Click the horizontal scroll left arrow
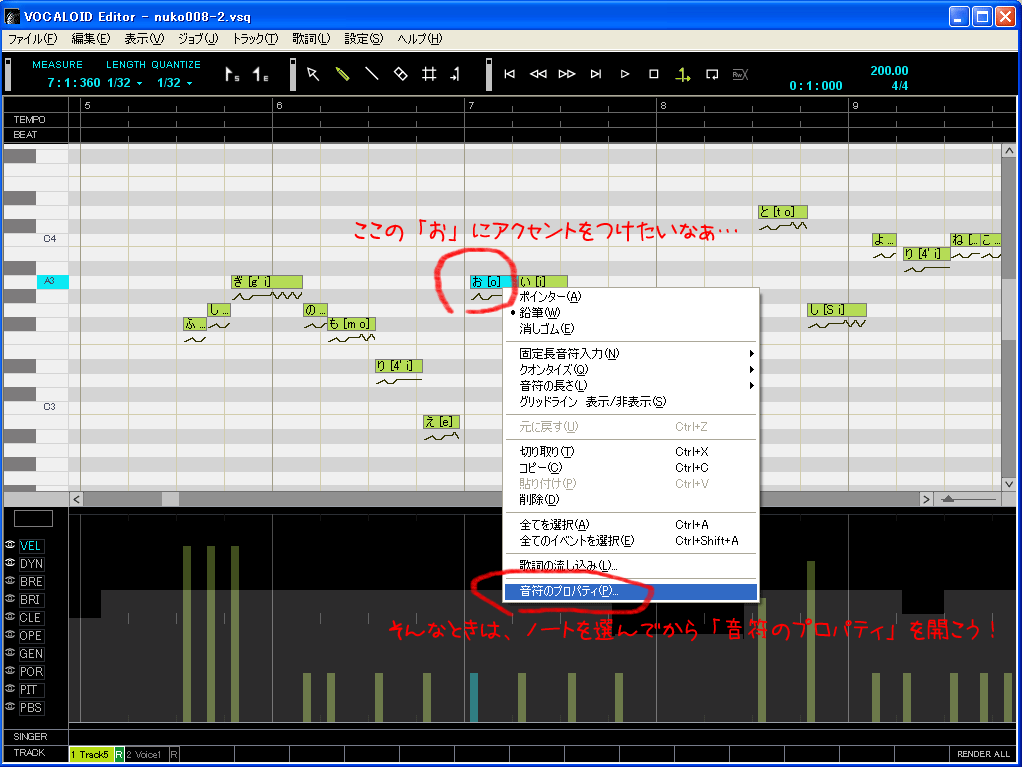Image resolution: width=1022 pixels, height=767 pixels. 76,499
